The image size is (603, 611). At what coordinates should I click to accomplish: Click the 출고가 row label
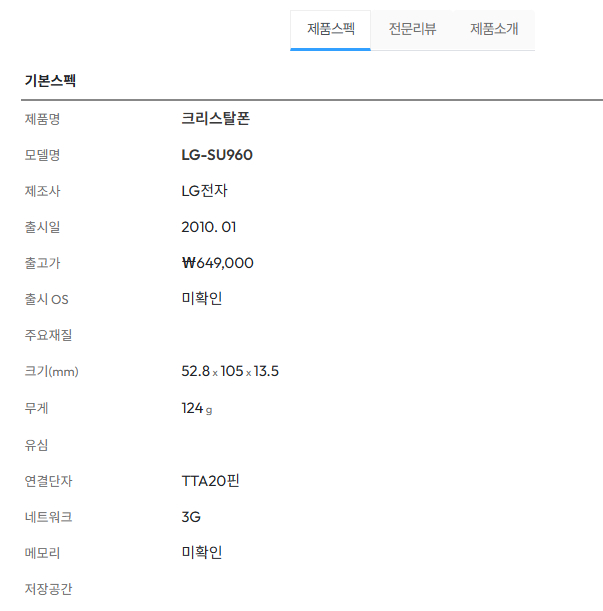42,263
